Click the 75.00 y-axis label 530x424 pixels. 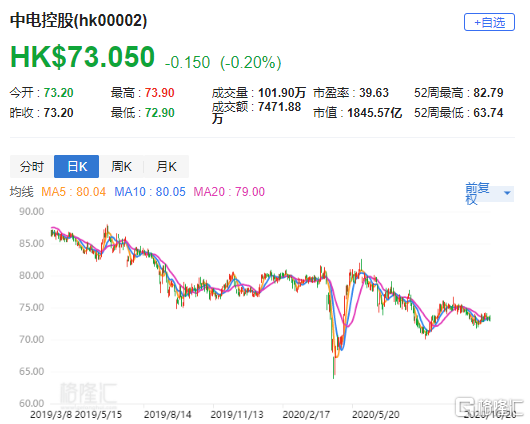tap(31, 307)
